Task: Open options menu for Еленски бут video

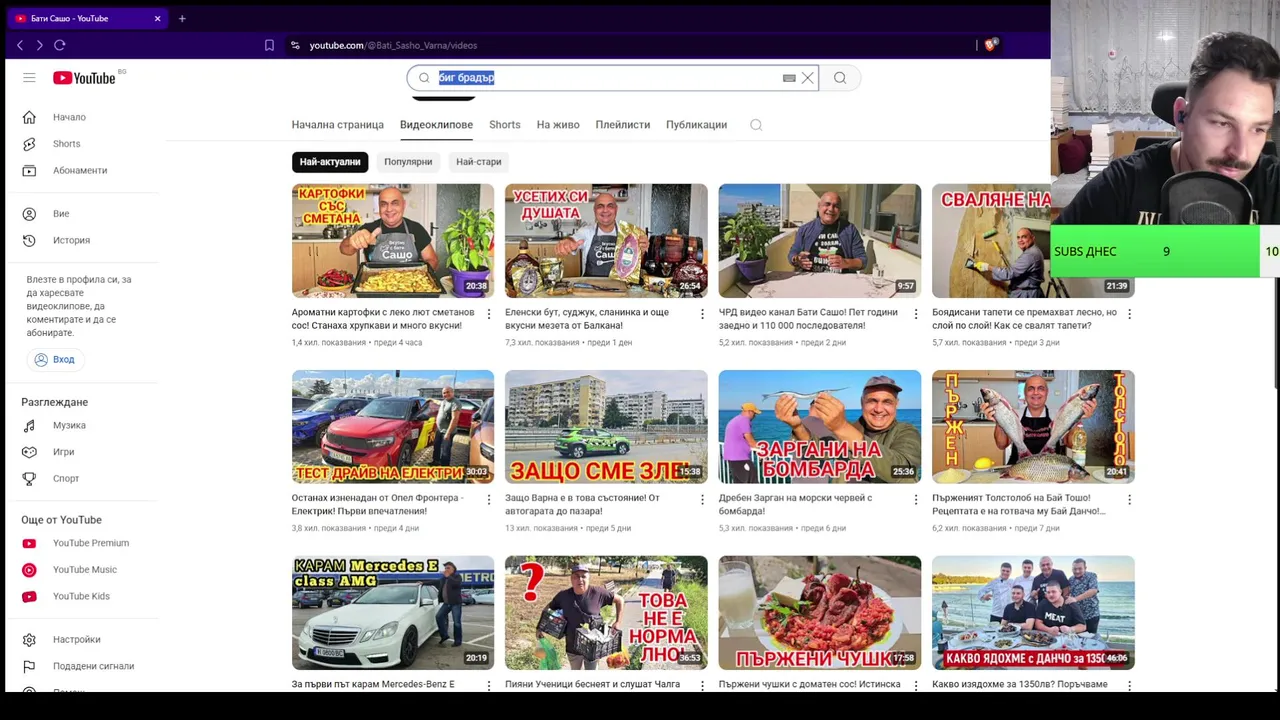Action: click(x=702, y=314)
